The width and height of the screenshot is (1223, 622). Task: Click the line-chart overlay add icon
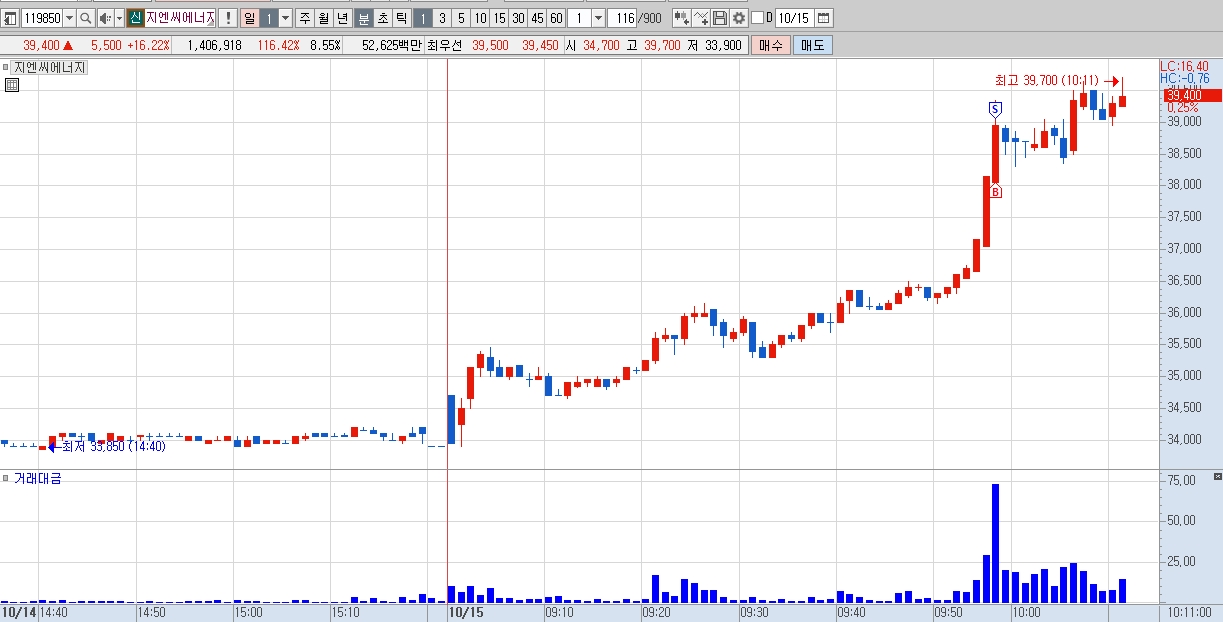point(700,18)
